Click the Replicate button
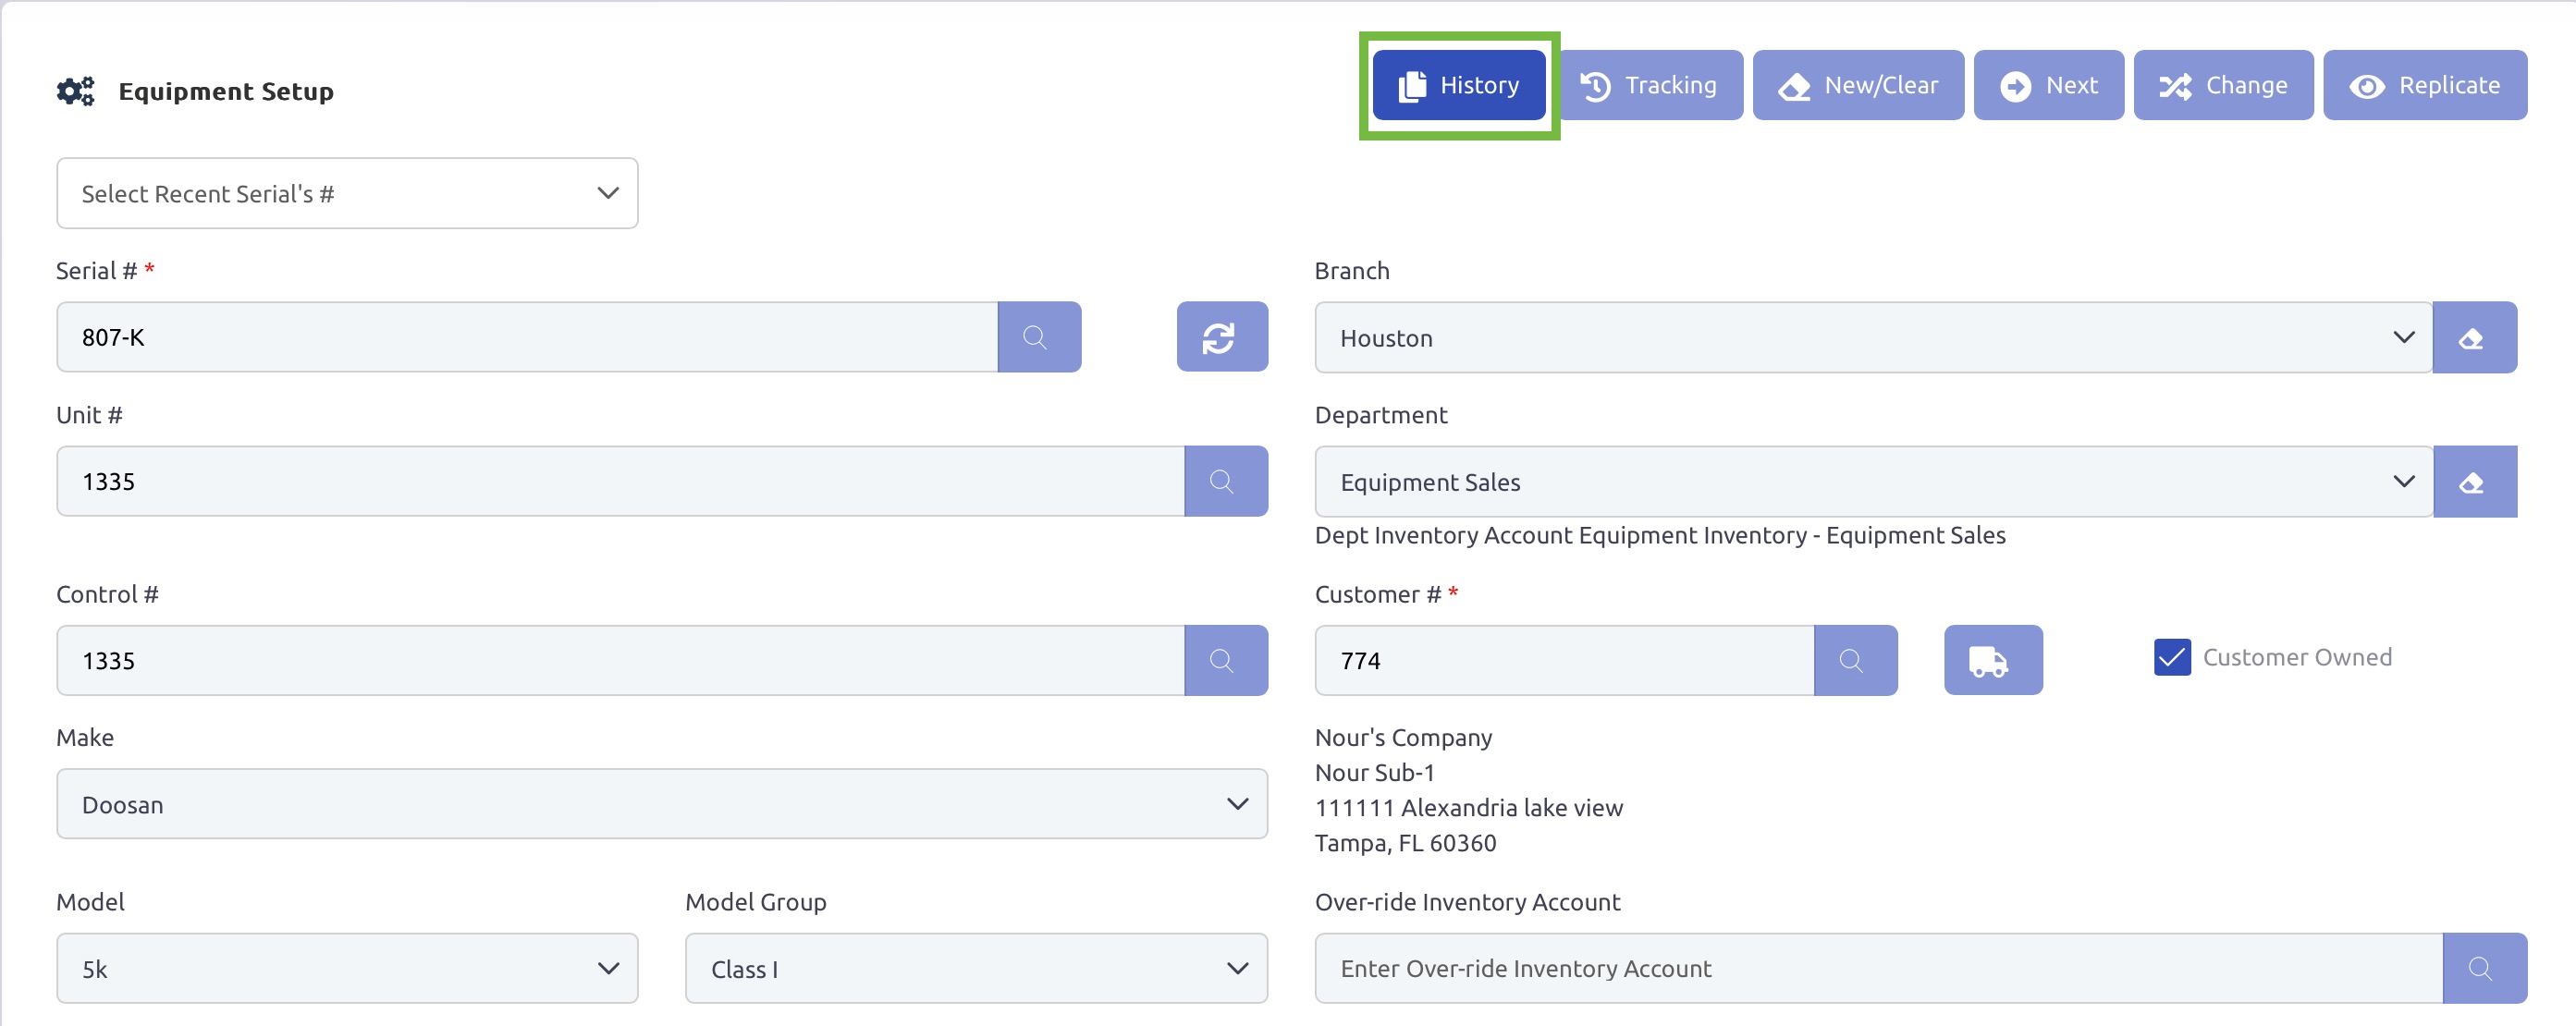Screen dimensions: 2576x1026 (2423, 85)
